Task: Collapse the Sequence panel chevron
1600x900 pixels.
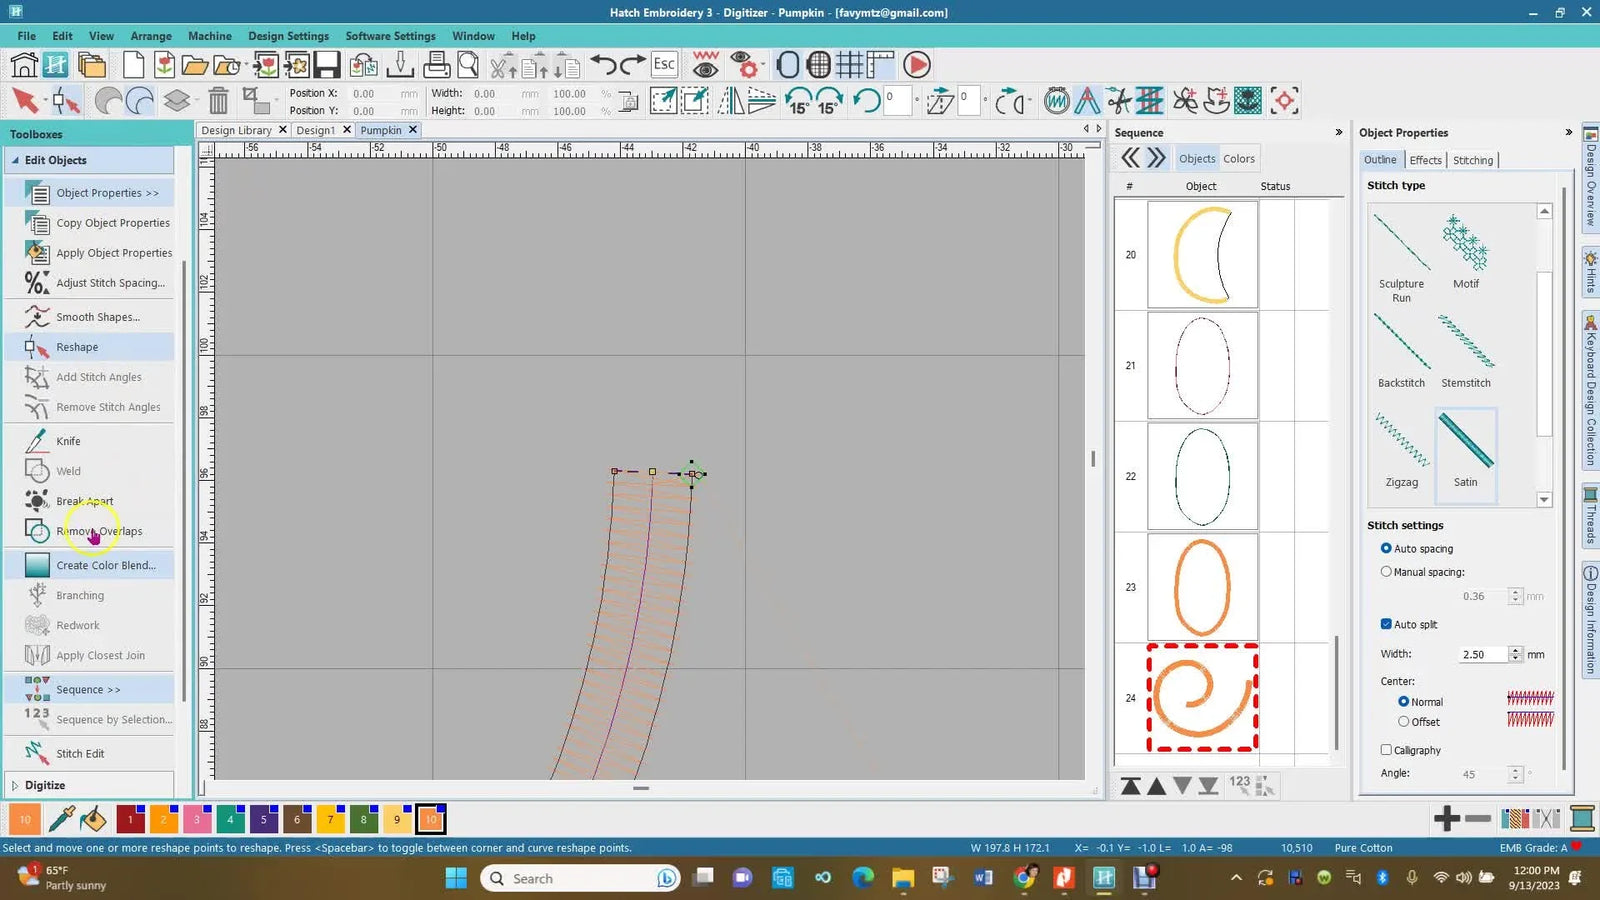Action: (x=1339, y=132)
